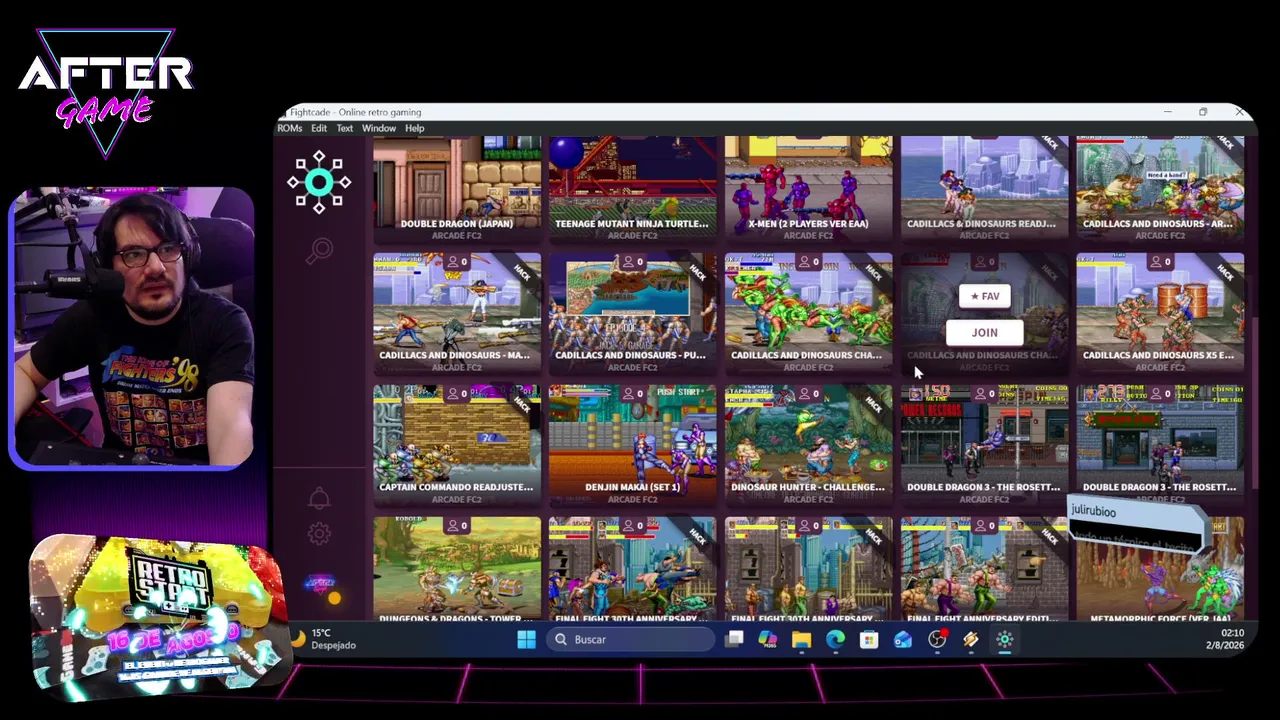The width and height of the screenshot is (1280, 720).
Task: Open the magnifier search icon in the sidebar
Action: 319,251
